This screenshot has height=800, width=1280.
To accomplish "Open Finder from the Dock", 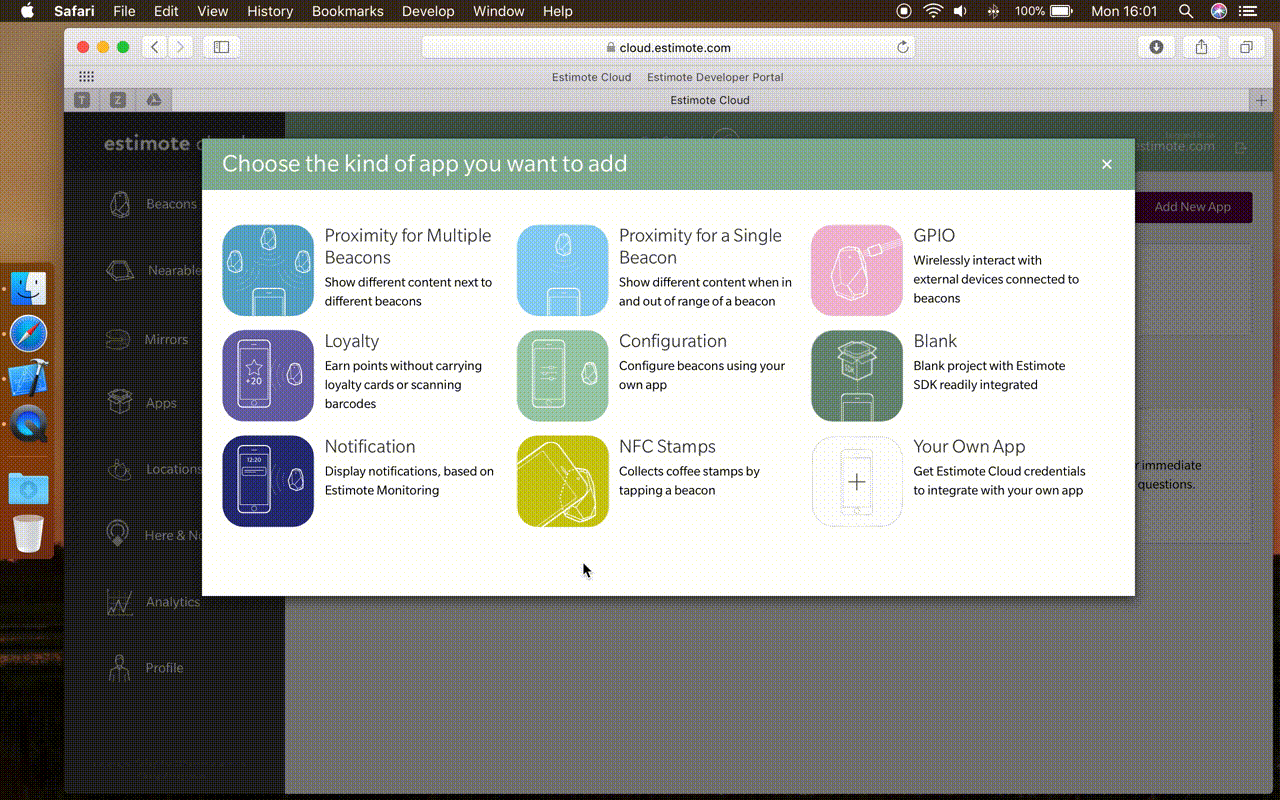I will click(28, 288).
